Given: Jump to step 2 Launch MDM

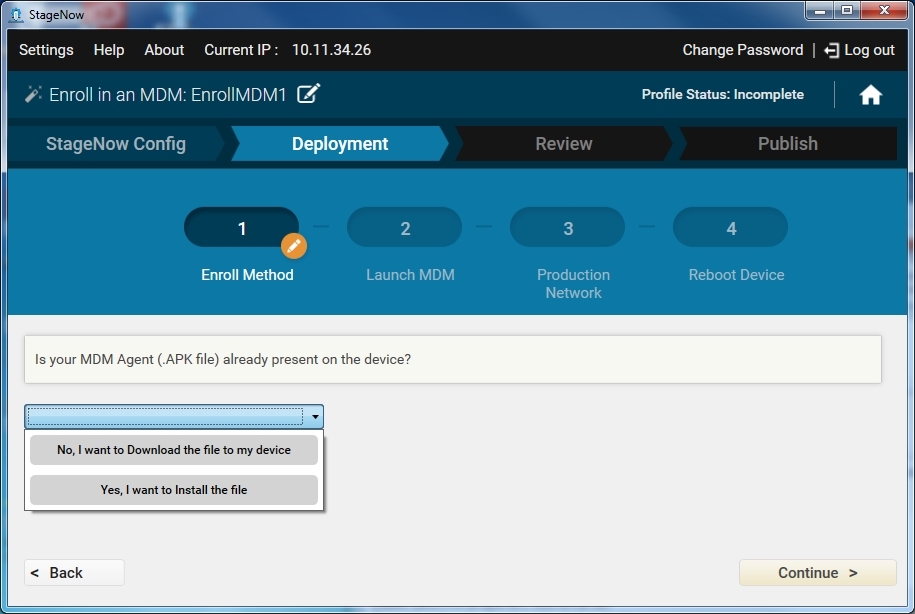Looking at the screenshot, I should pyautogui.click(x=405, y=229).
